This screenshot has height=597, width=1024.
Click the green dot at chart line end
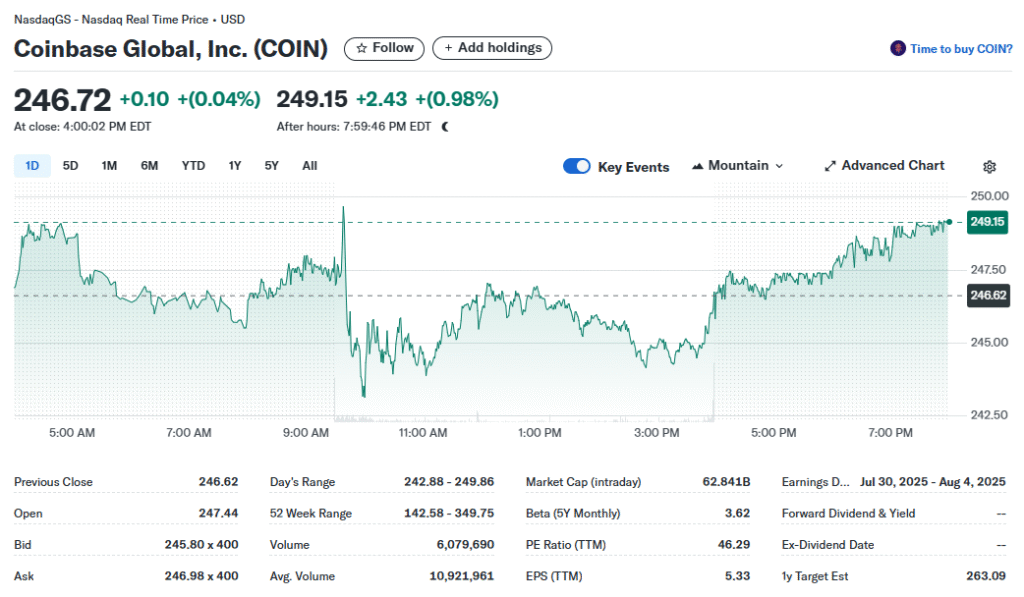[x=949, y=222]
